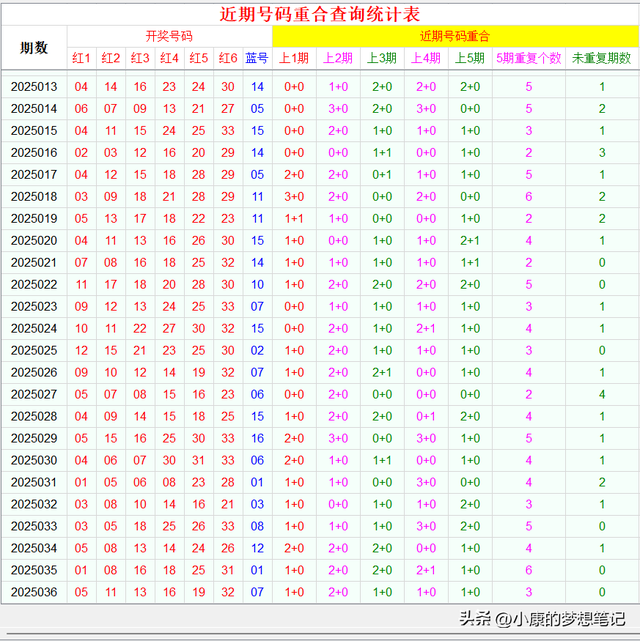Click 上4期 value 0+1 in row 2025028

click(x=426, y=417)
